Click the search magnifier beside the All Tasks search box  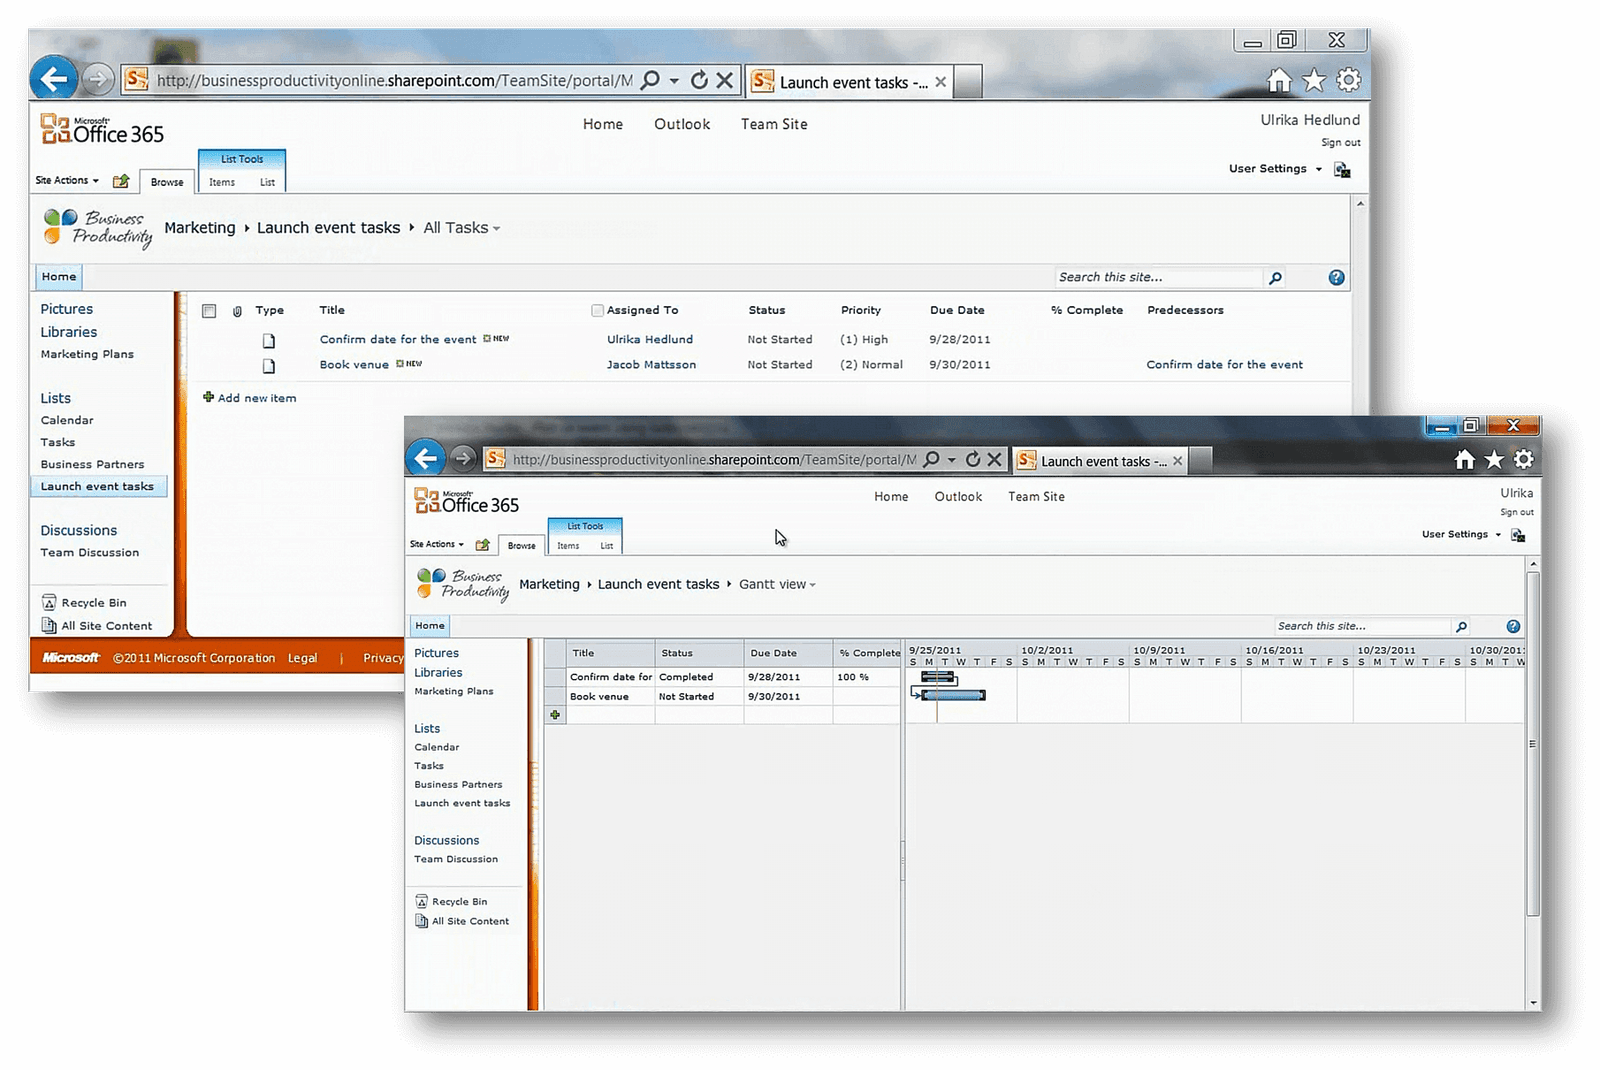[1275, 278]
